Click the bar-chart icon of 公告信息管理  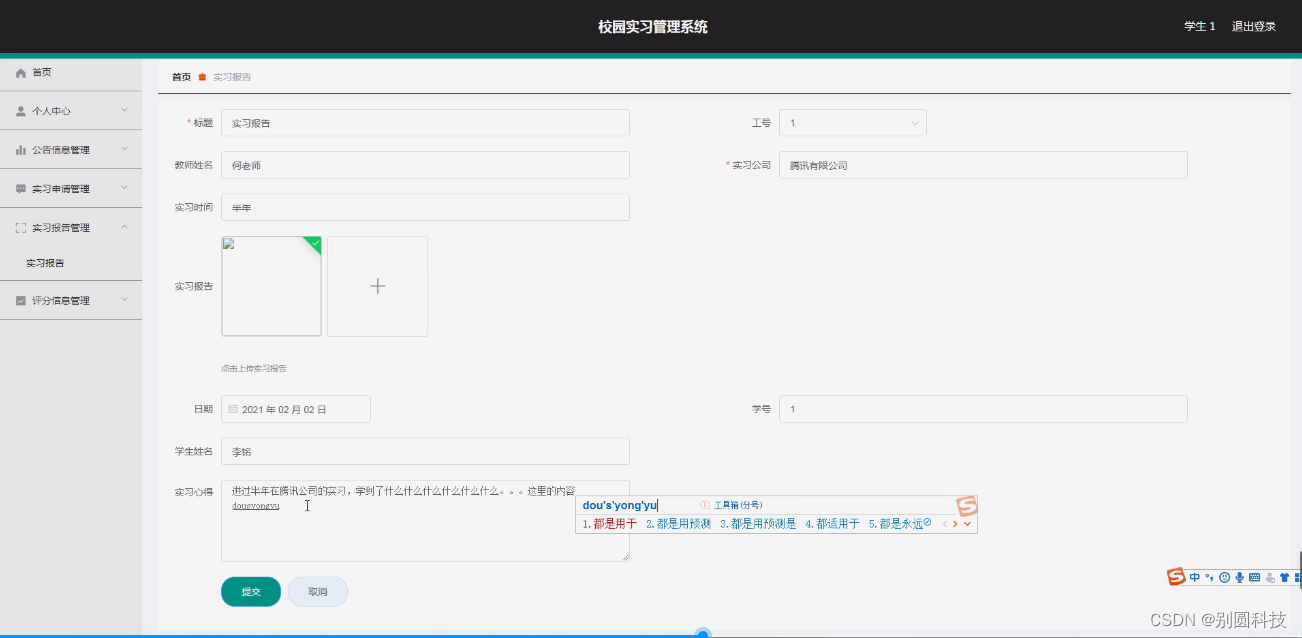pyautogui.click(x=19, y=149)
